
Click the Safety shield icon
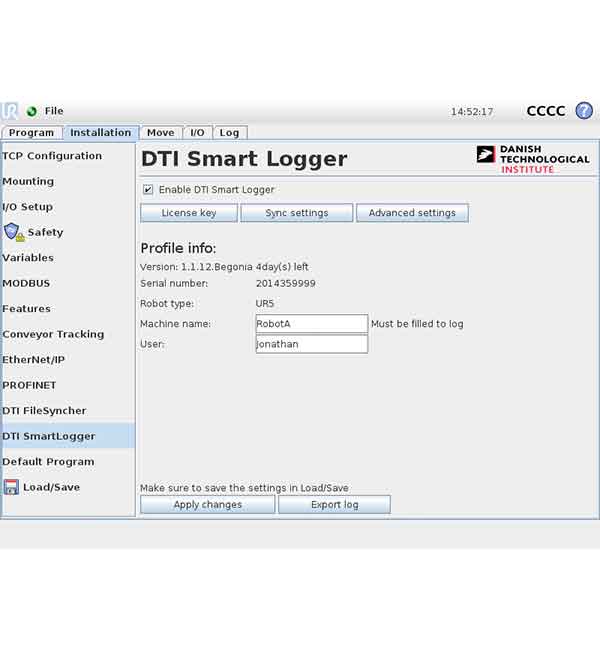(13, 232)
